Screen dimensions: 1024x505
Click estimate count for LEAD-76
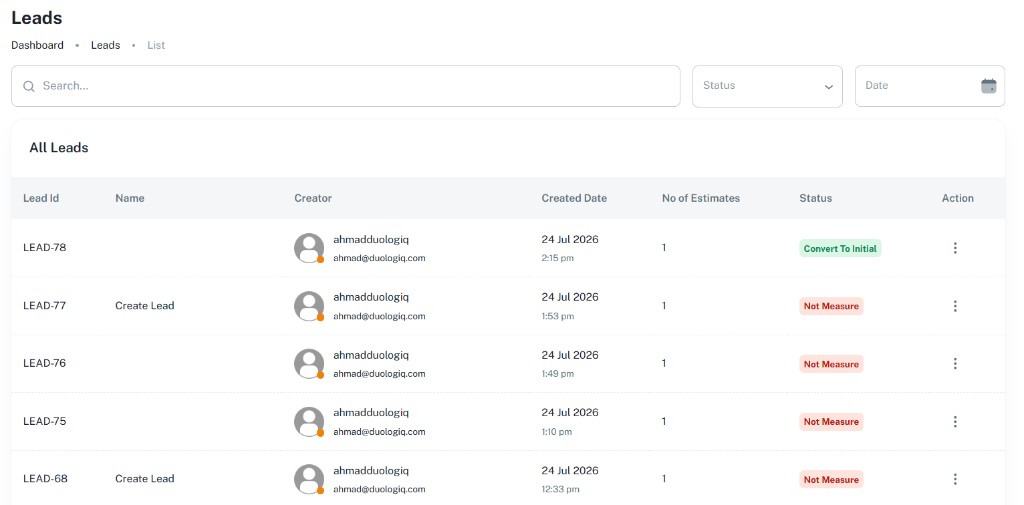point(664,363)
